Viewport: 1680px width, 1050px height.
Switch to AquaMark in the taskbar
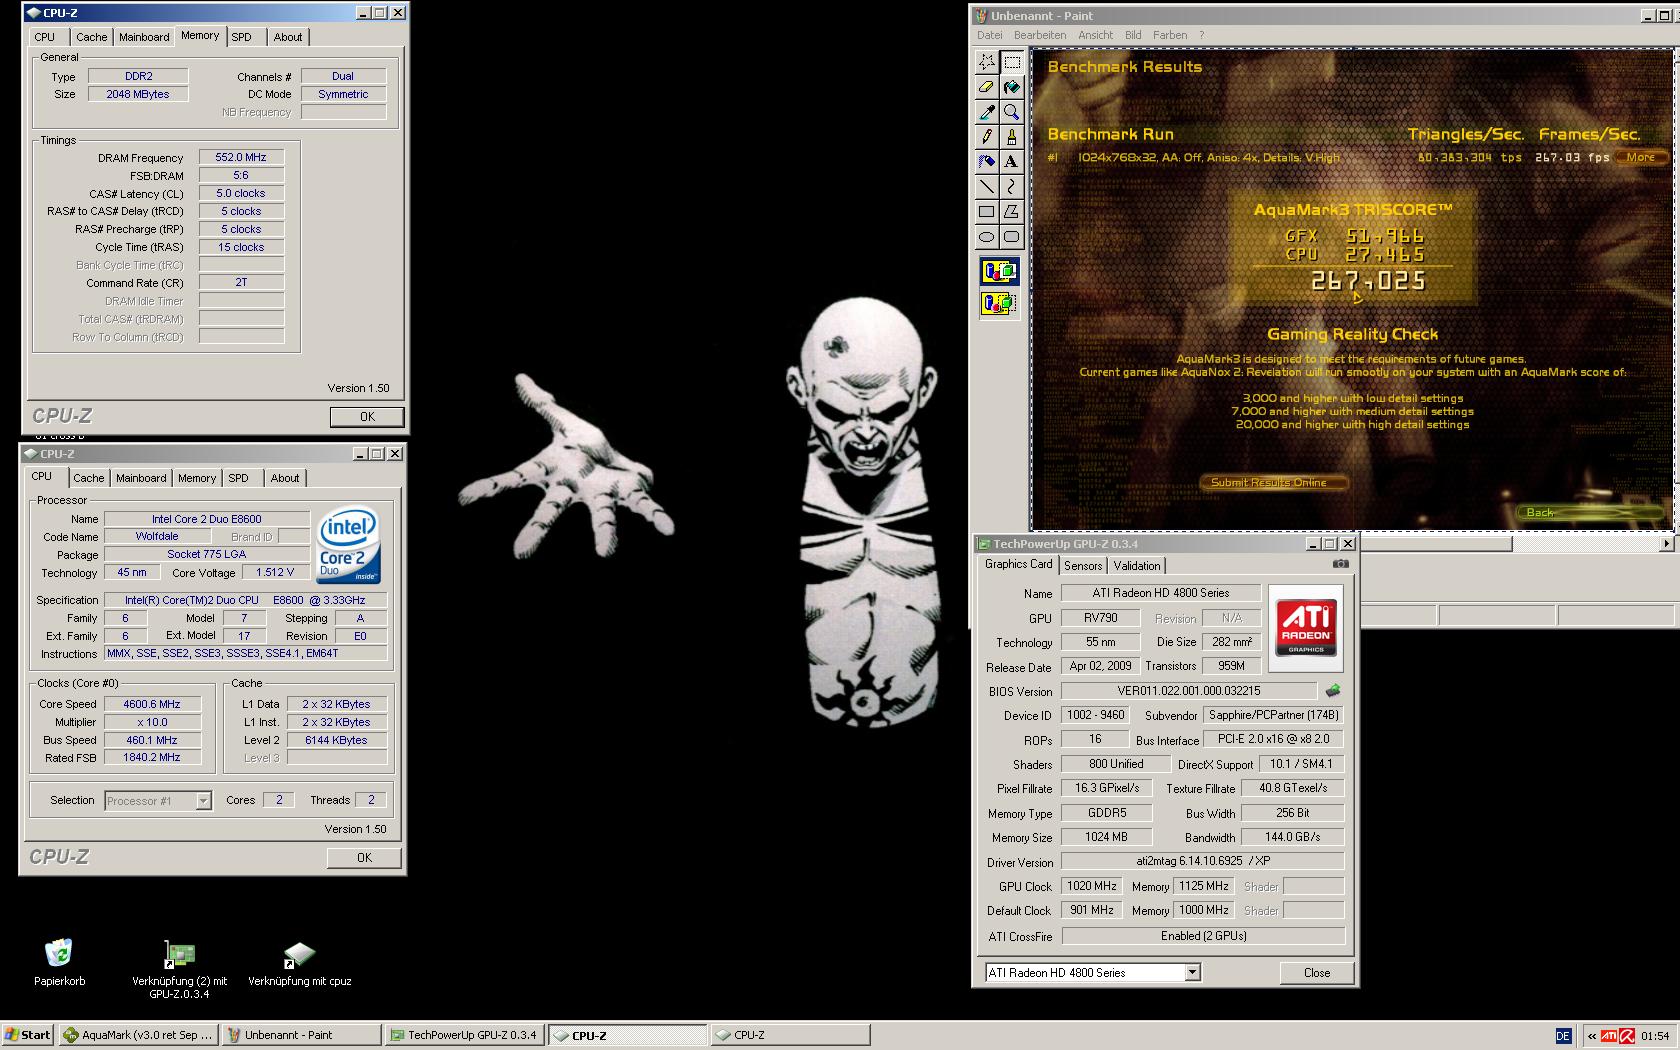click(x=138, y=1035)
